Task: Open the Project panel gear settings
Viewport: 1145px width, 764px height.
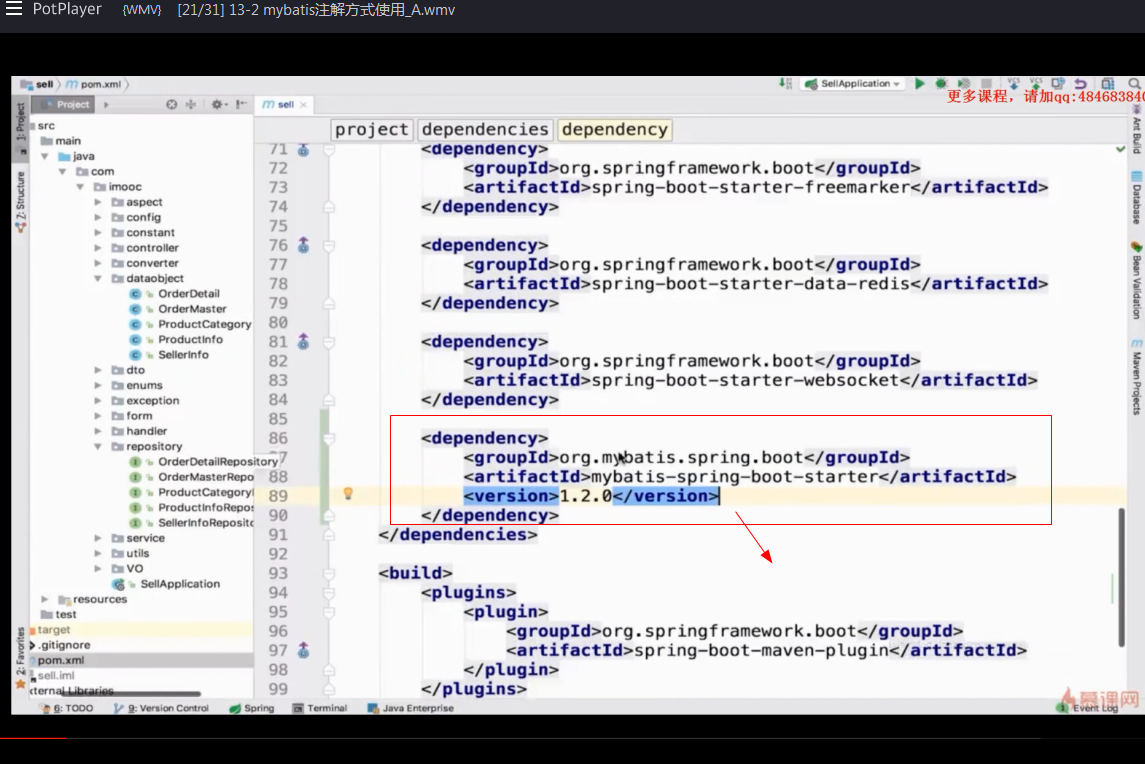Action: coord(218,104)
